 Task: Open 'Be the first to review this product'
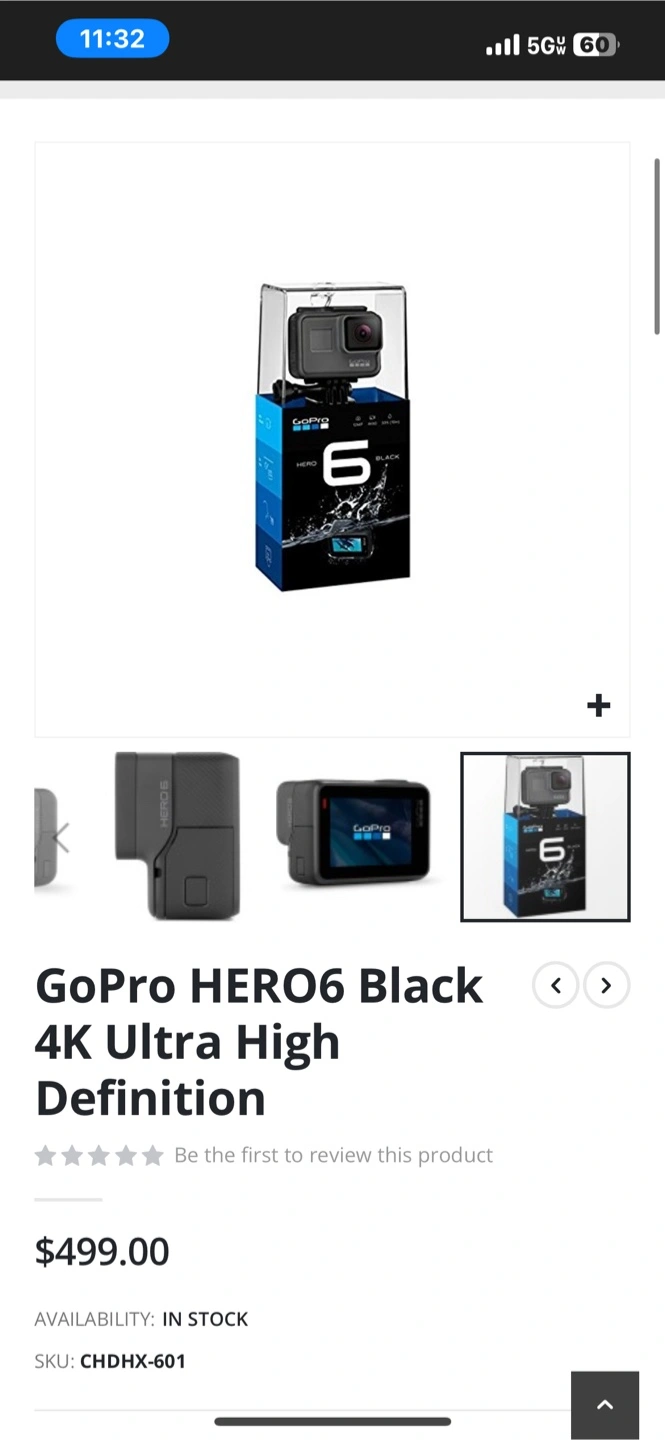333,1155
